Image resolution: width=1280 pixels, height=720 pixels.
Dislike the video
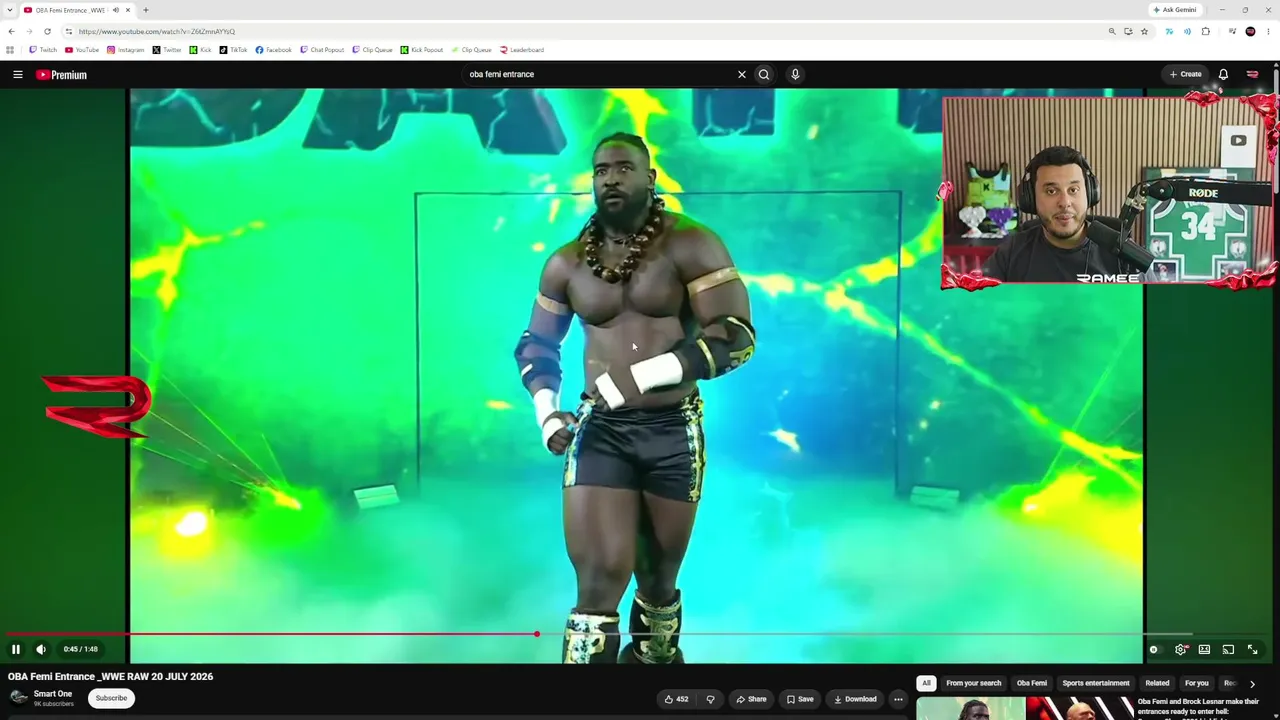(711, 699)
